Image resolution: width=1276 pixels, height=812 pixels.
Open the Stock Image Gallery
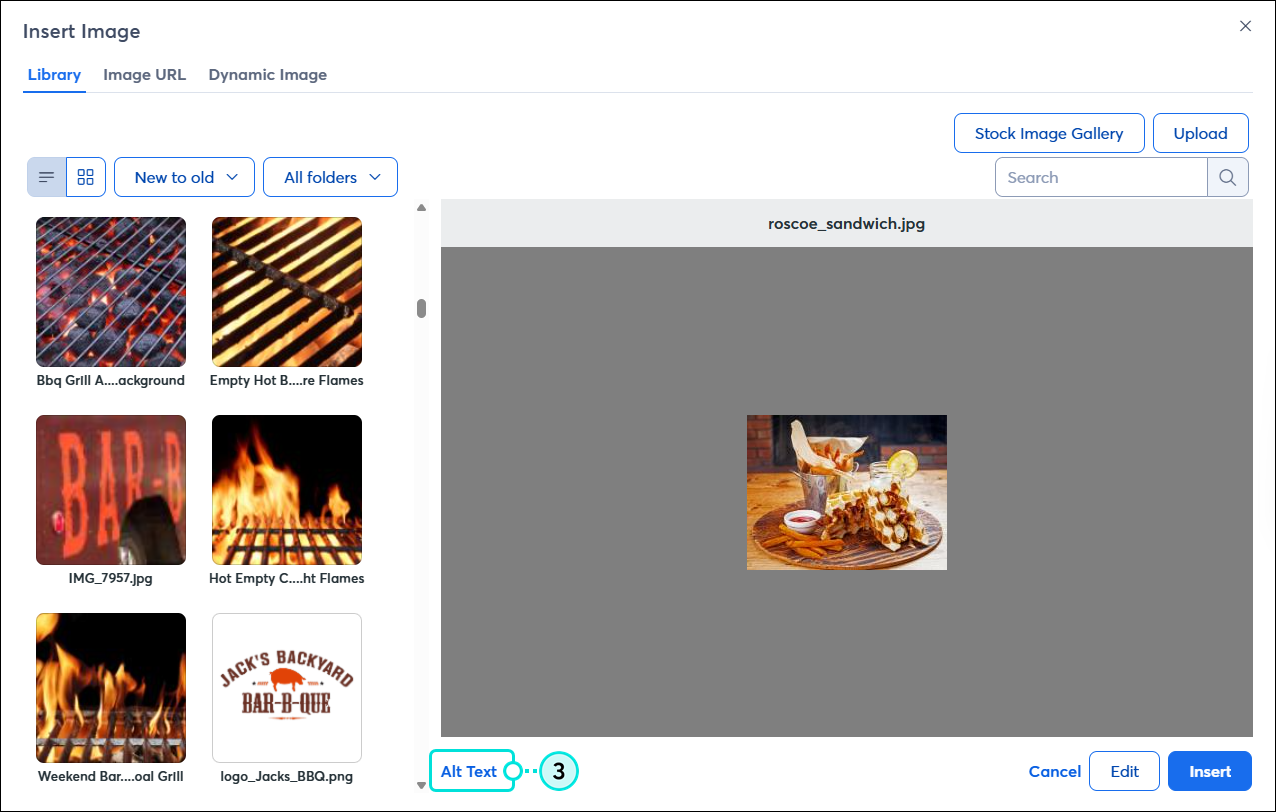tap(1049, 133)
